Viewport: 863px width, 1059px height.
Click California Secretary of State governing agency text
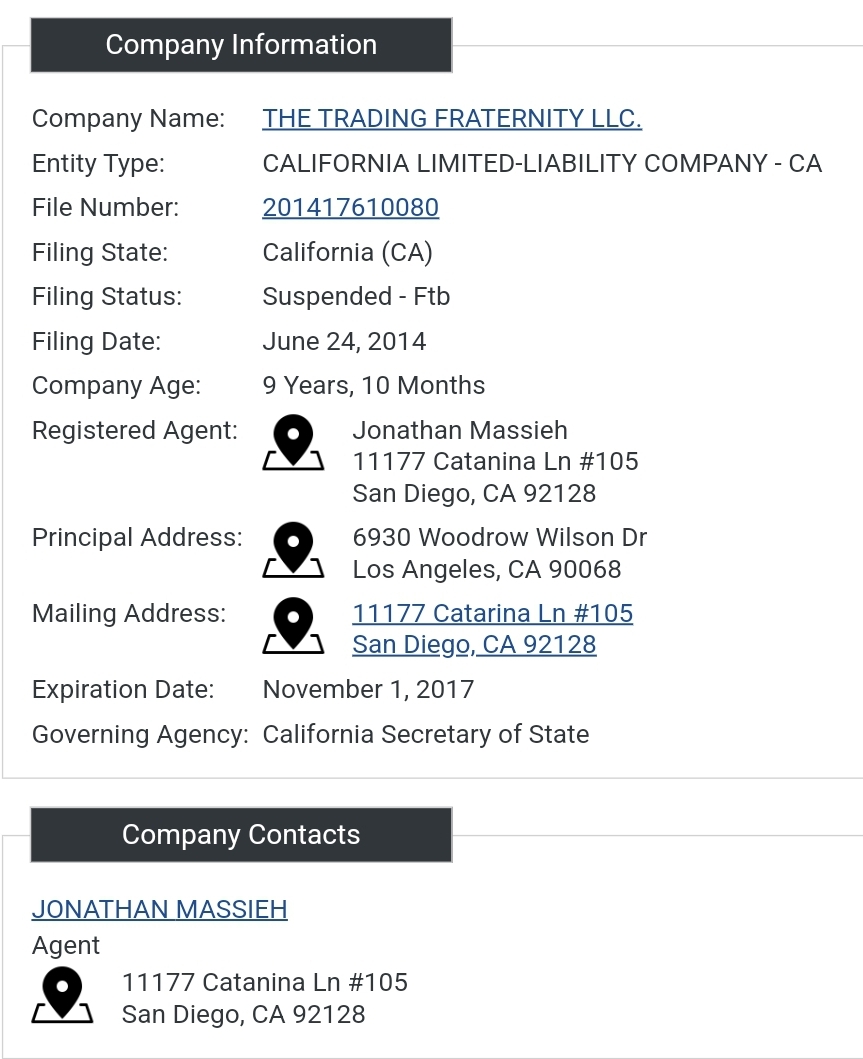[425, 734]
